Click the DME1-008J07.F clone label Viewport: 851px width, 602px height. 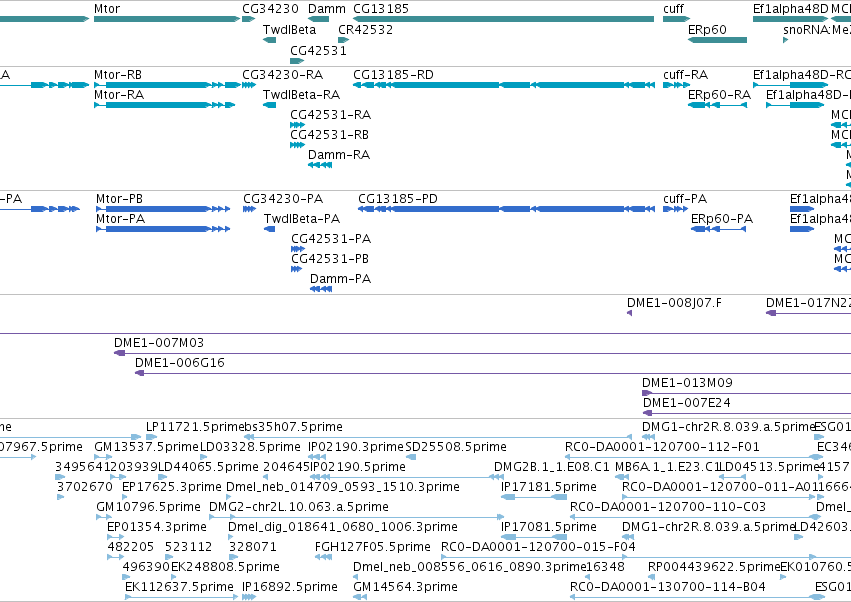pyautogui.click(x=675, y=303)
